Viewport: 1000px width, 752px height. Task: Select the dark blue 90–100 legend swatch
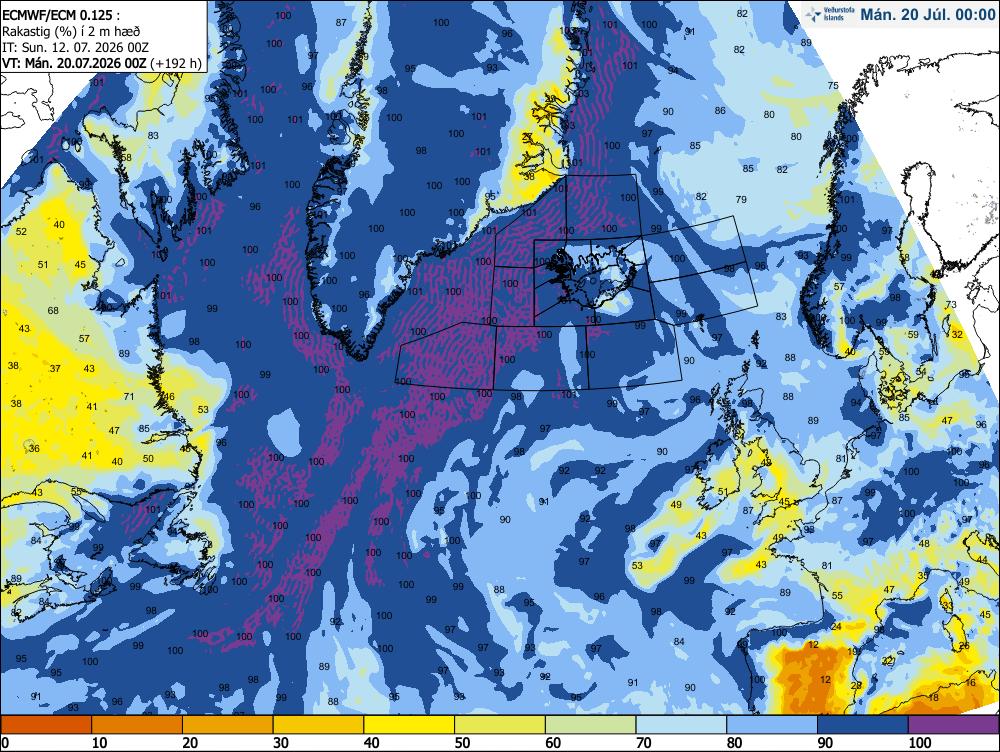[x=862, y=725]
